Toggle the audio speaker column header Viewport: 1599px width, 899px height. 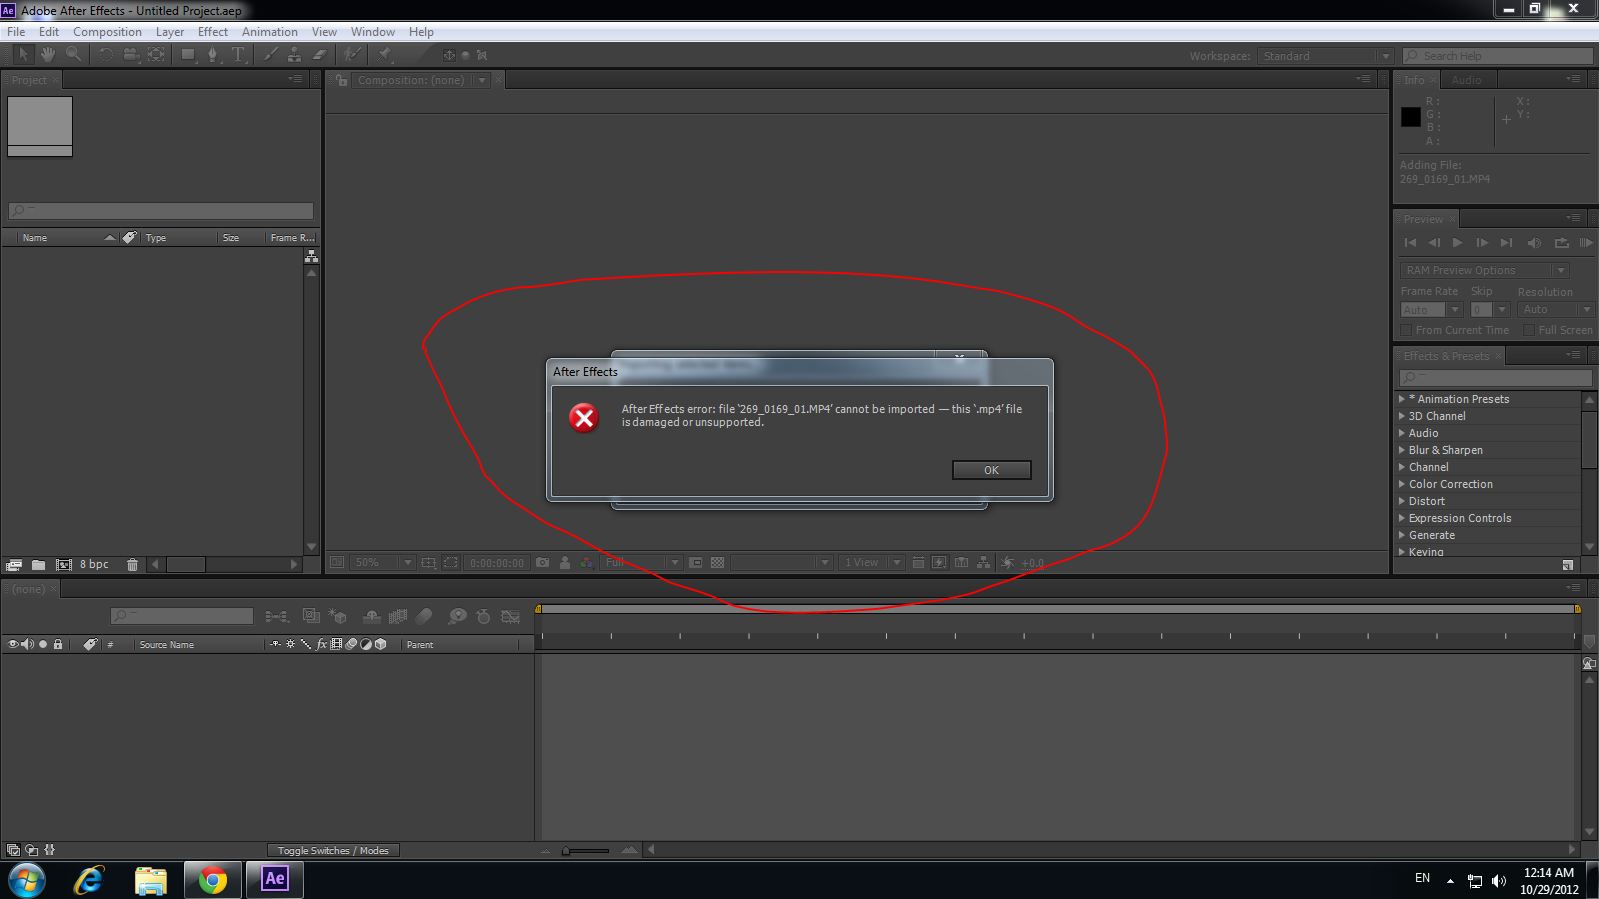(28, 645)
